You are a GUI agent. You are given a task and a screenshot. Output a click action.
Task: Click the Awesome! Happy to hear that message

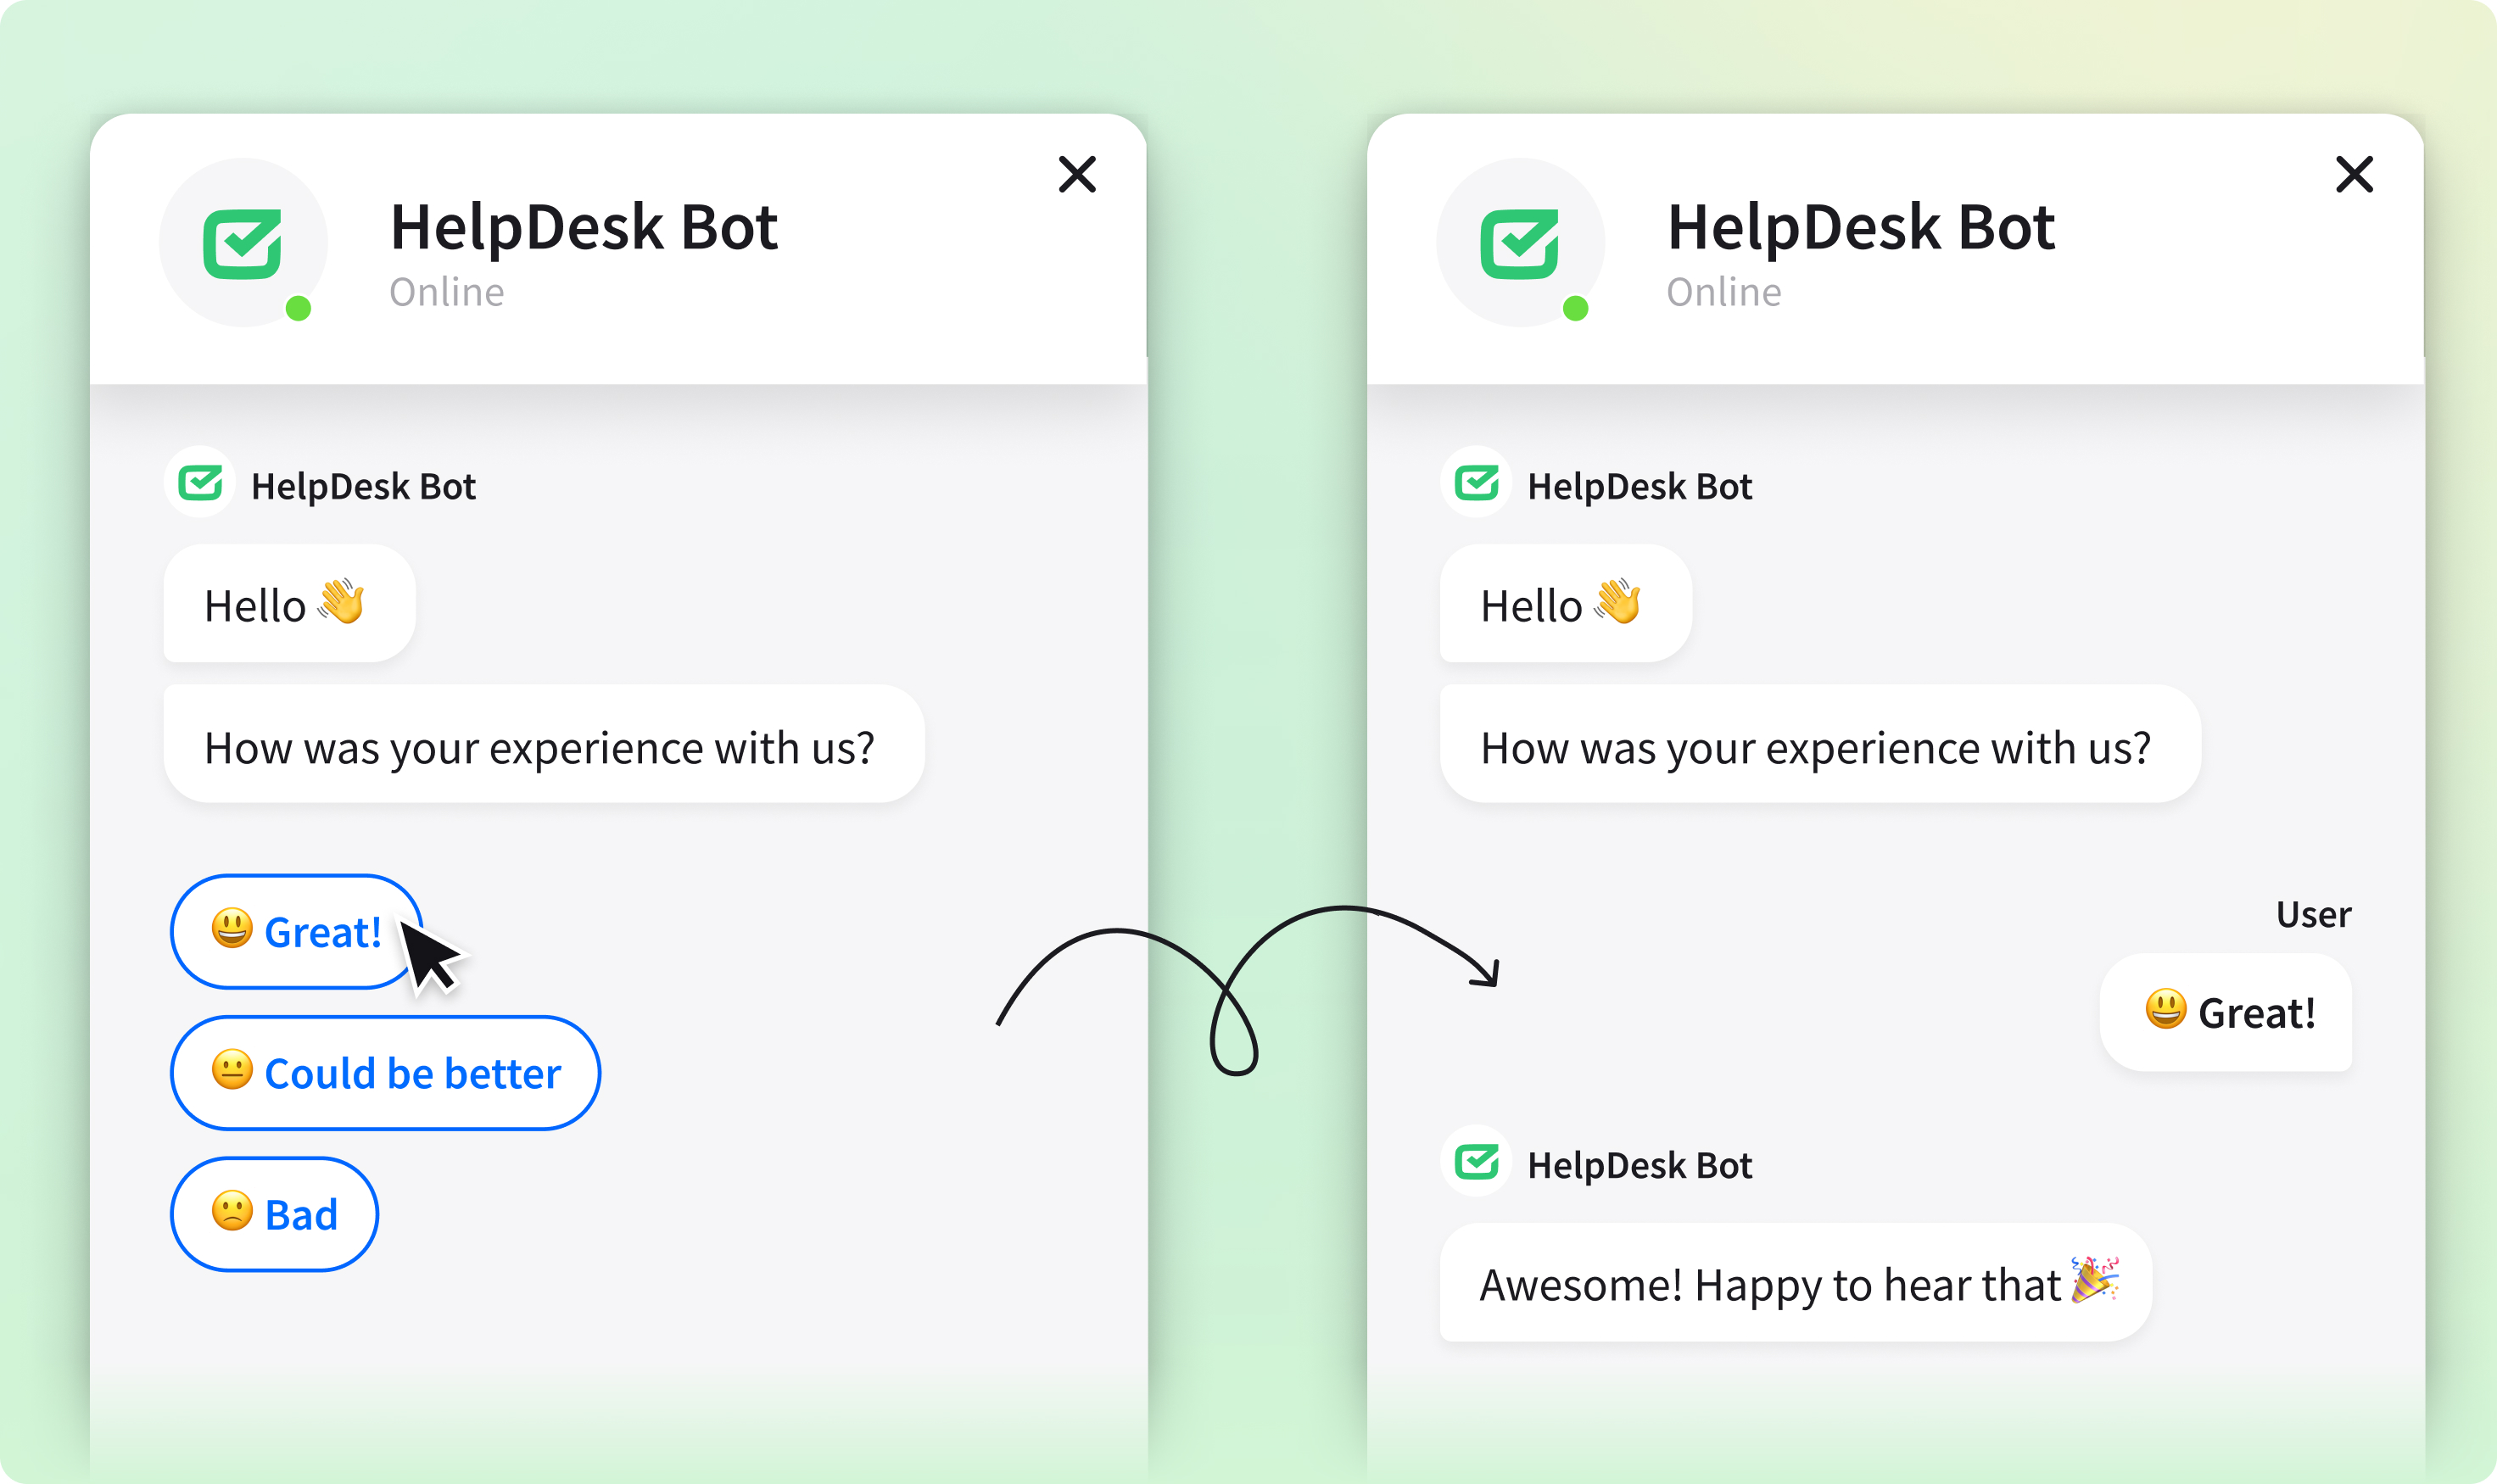pos(1795,1283)
